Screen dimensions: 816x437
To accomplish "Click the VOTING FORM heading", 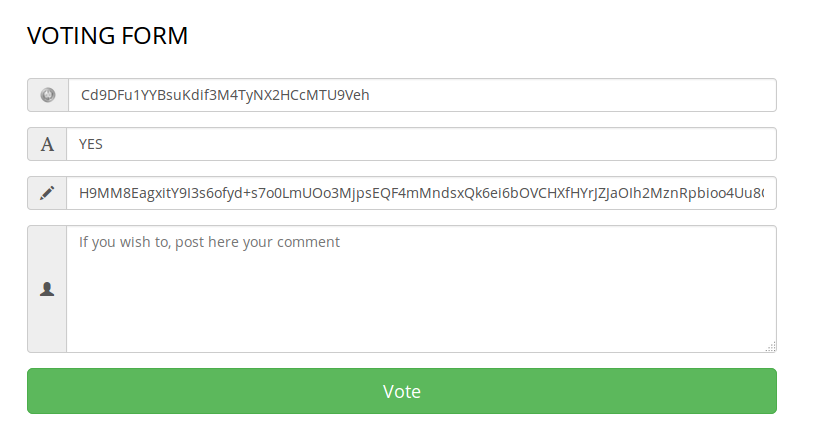I will [x=107, y=36].
